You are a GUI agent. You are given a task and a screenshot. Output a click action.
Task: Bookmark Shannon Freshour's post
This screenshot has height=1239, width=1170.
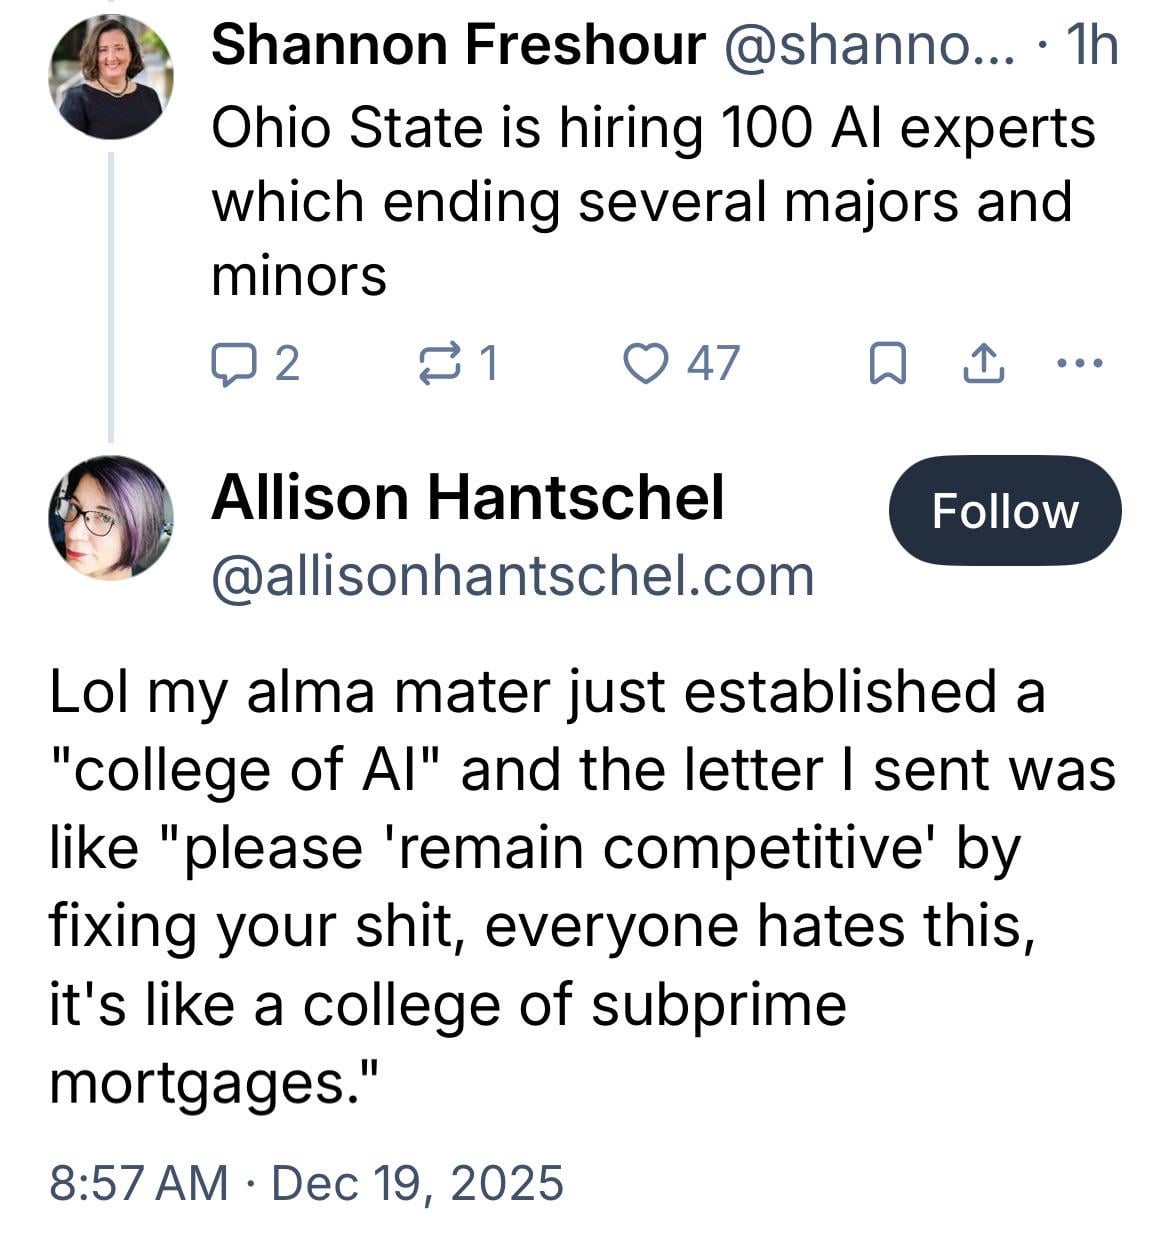887,364
